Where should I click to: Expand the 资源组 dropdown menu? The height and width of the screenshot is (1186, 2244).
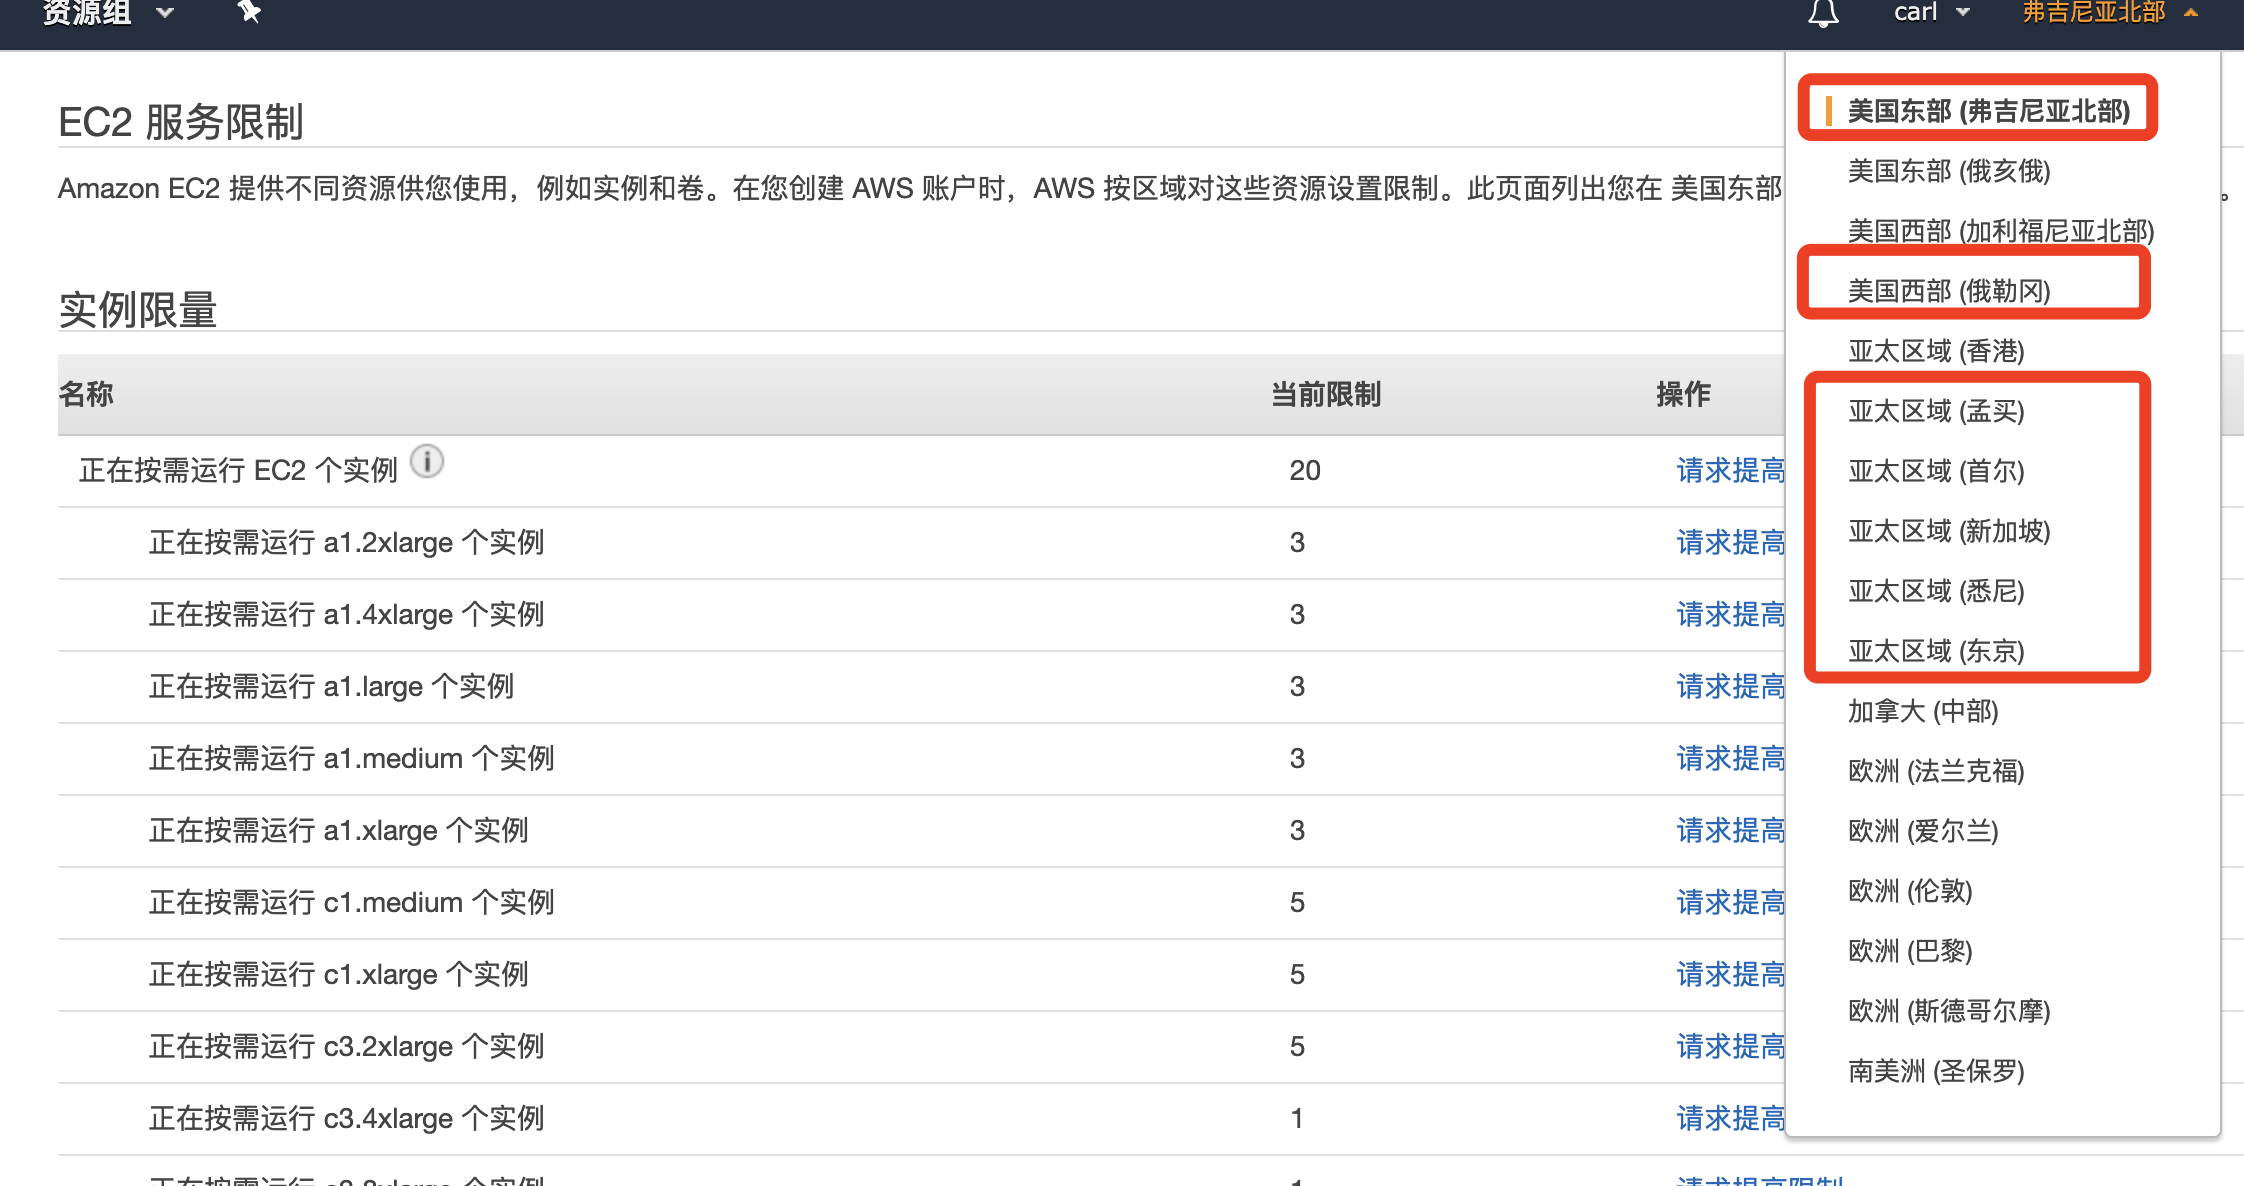pyautogui.click(x=105, y=12)
